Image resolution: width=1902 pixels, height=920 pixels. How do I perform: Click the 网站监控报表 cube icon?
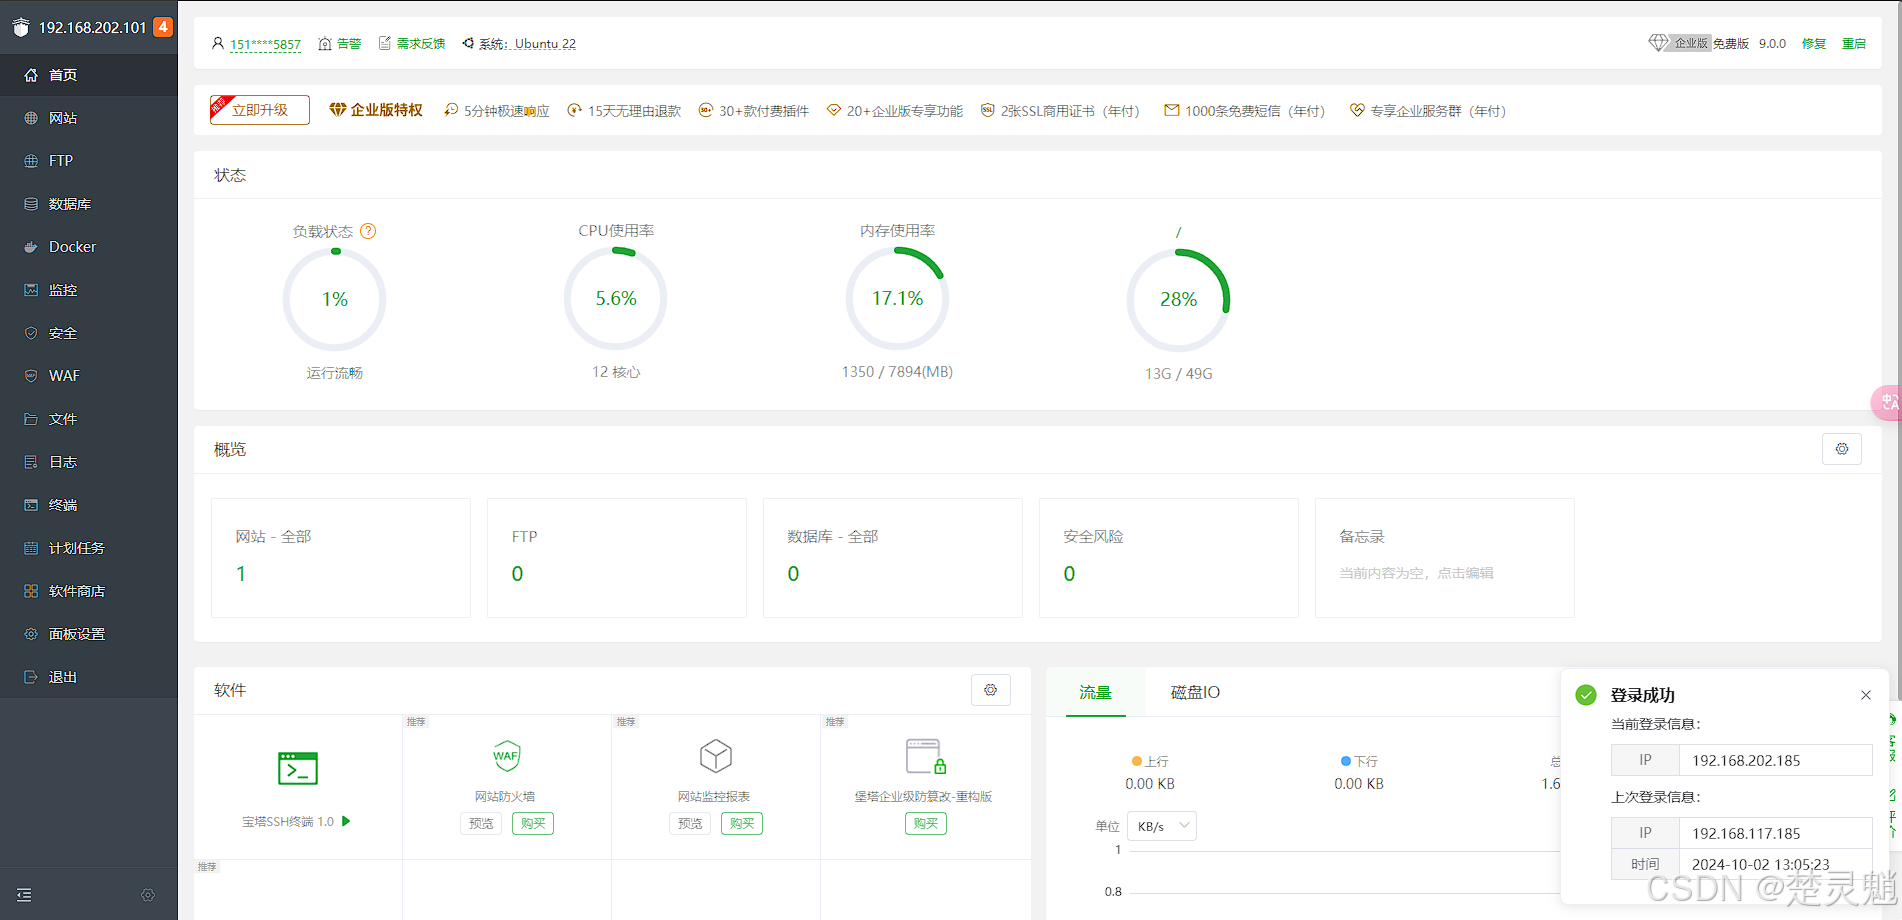click(715, 756)
